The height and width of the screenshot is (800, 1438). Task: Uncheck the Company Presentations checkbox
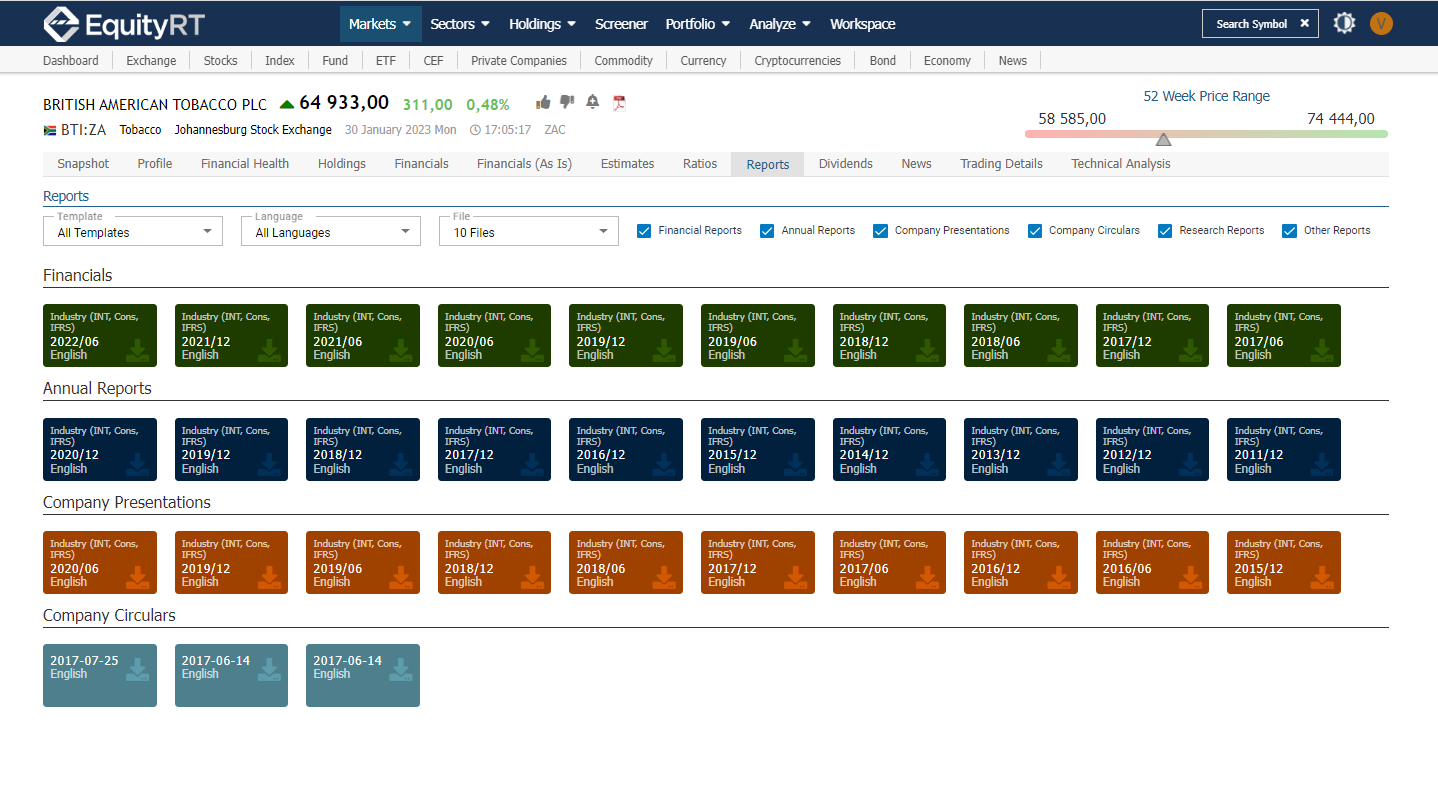tap(880, 231)
